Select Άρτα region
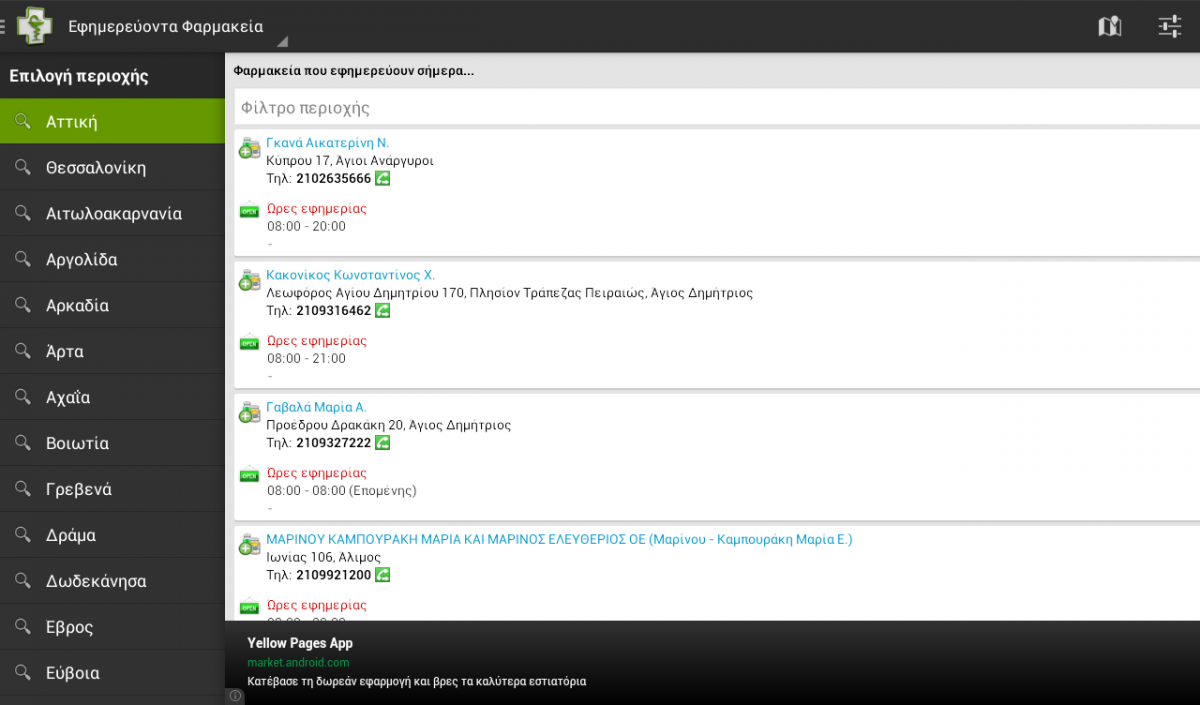 coord(112,351)
